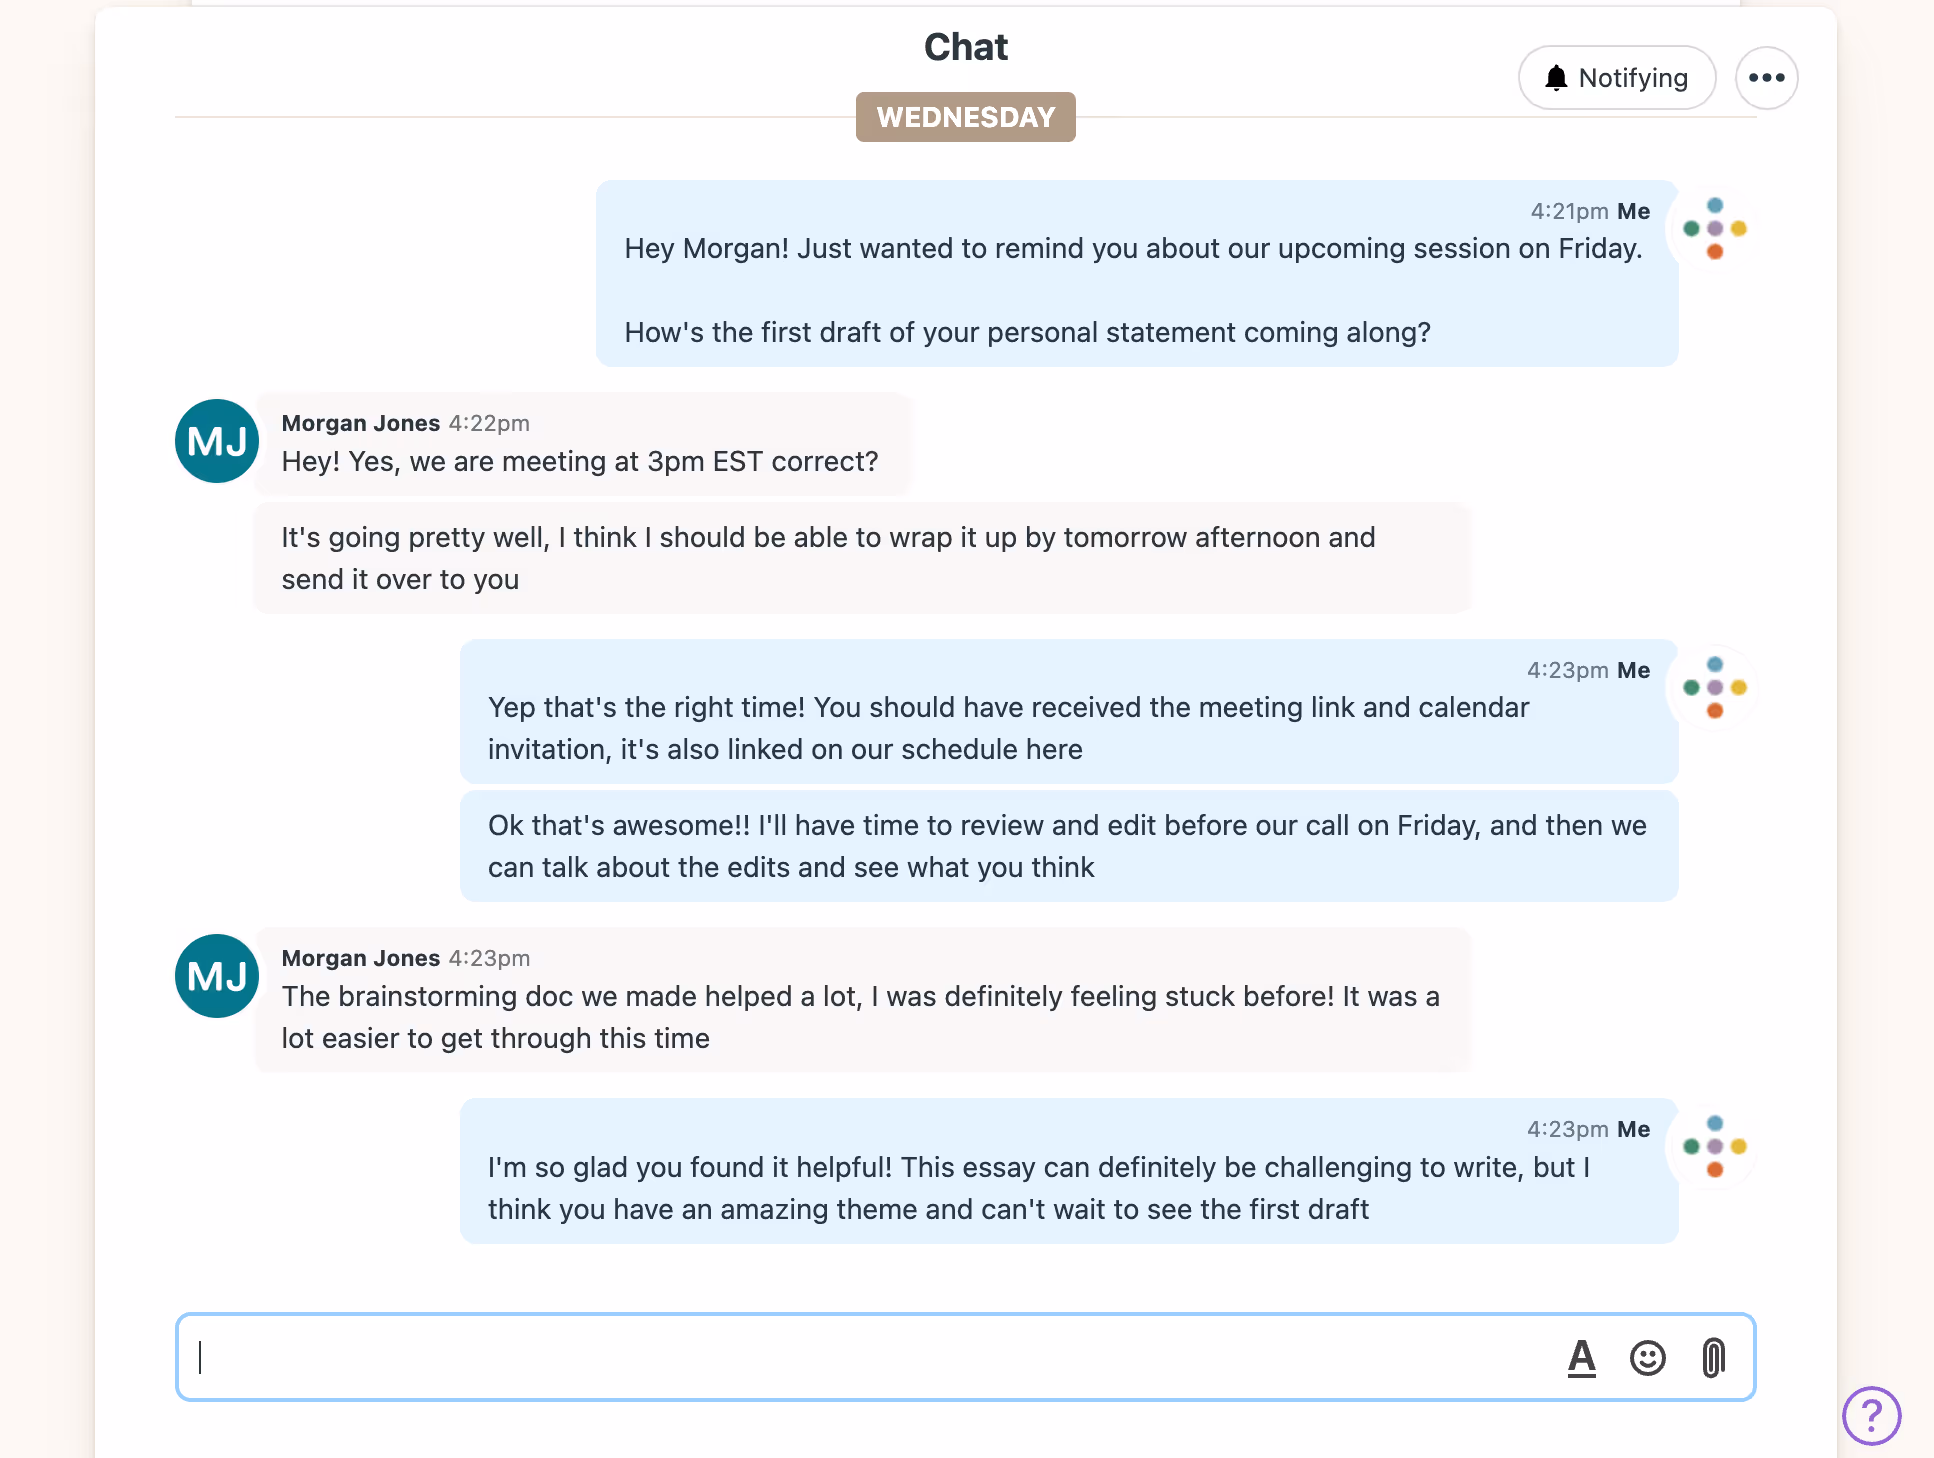Open text formatting with the A icon
This screenshot has width=1934, height=1458.
tap(1583, 1358)
